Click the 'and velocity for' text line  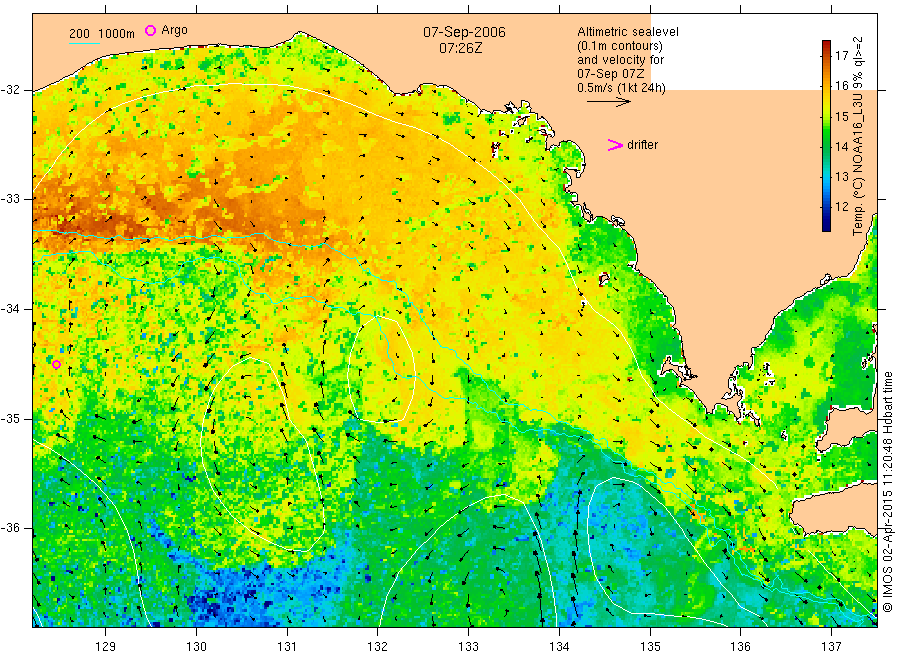point(620,60)
